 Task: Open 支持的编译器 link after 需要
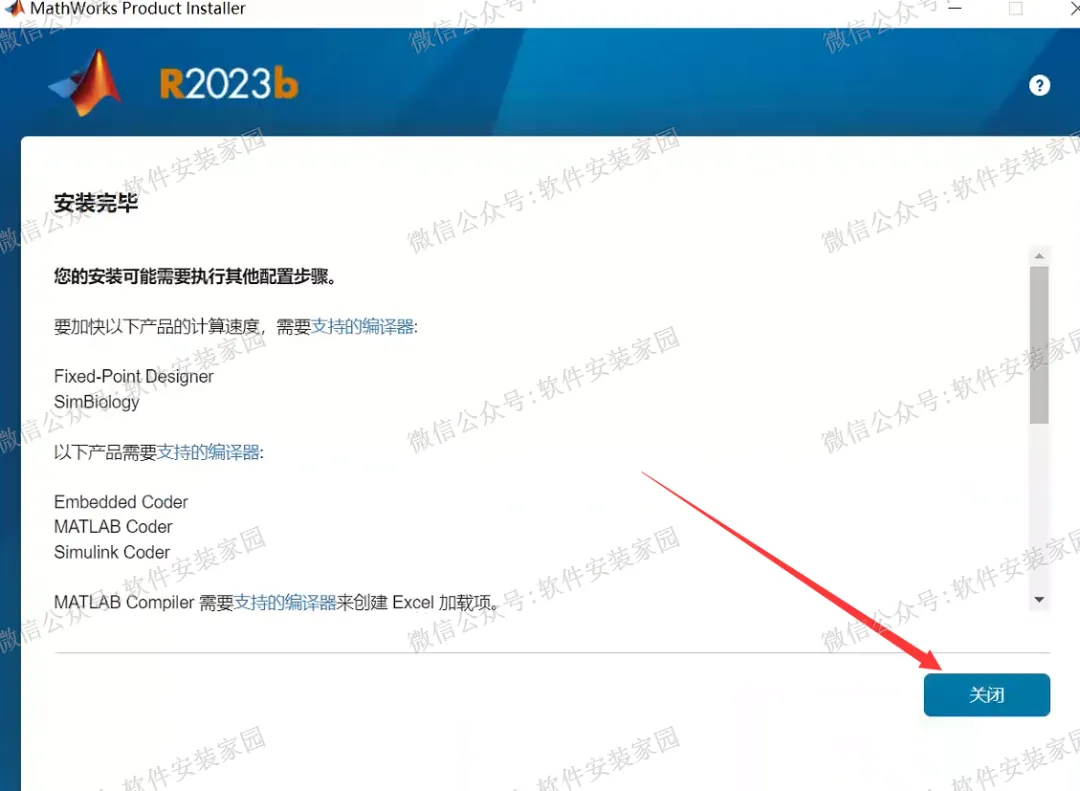click(362, 326)
